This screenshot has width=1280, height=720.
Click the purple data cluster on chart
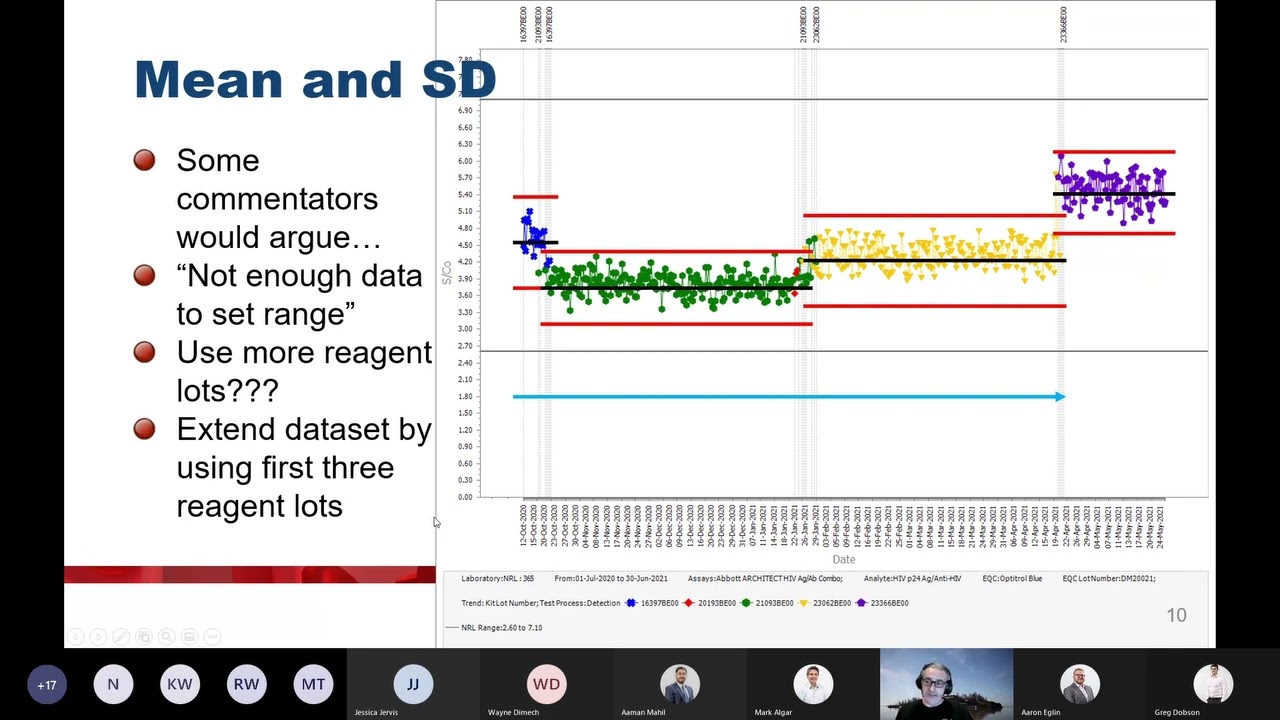1113,189
